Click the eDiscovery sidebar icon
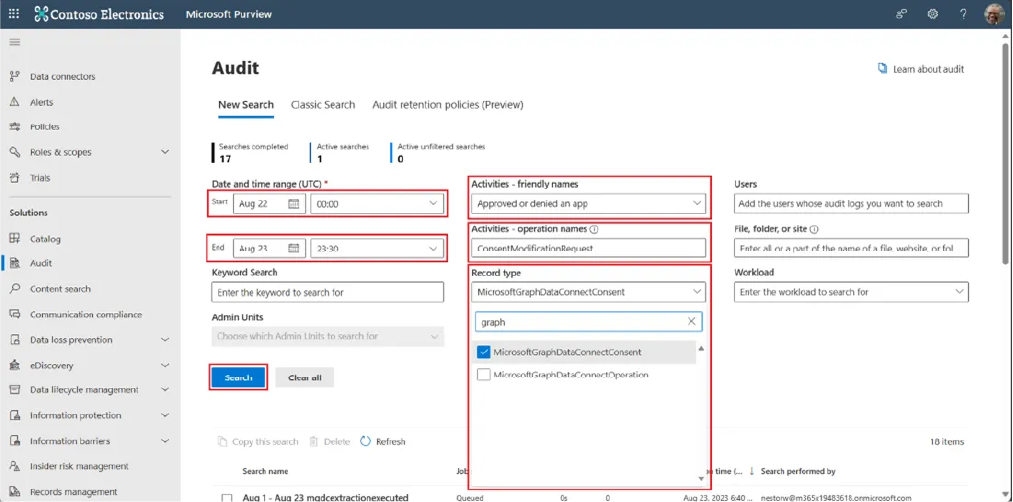Screen dimensions: 1013x502 tap(15, 365)
